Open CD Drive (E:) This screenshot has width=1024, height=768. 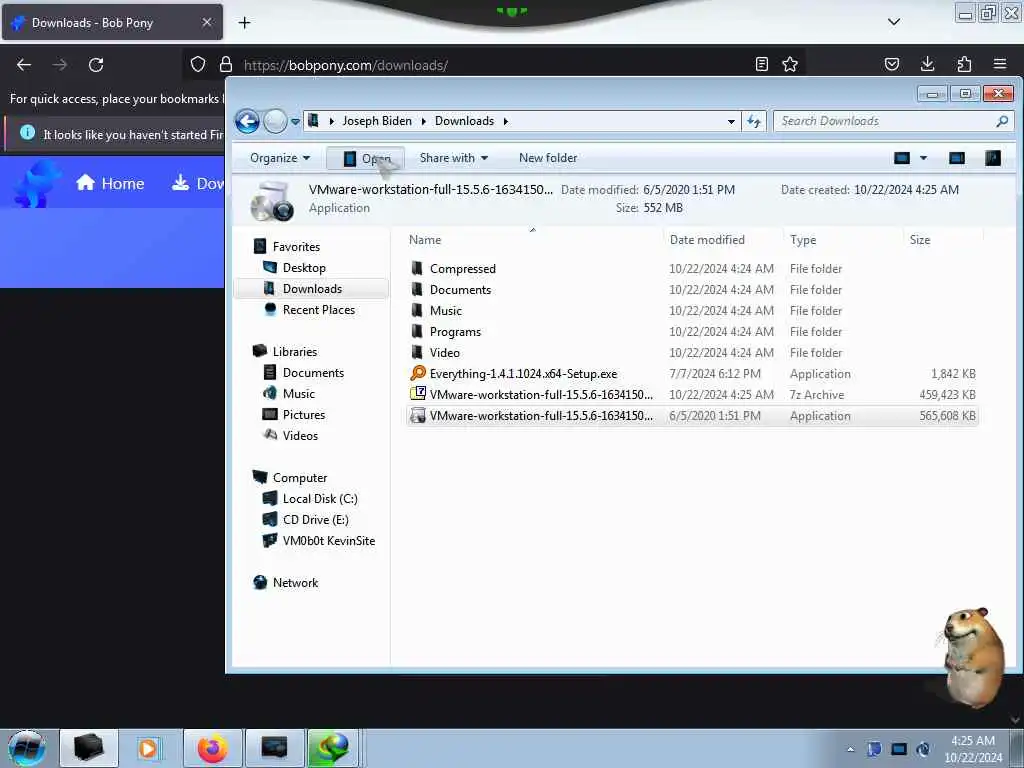coord(315,519)
